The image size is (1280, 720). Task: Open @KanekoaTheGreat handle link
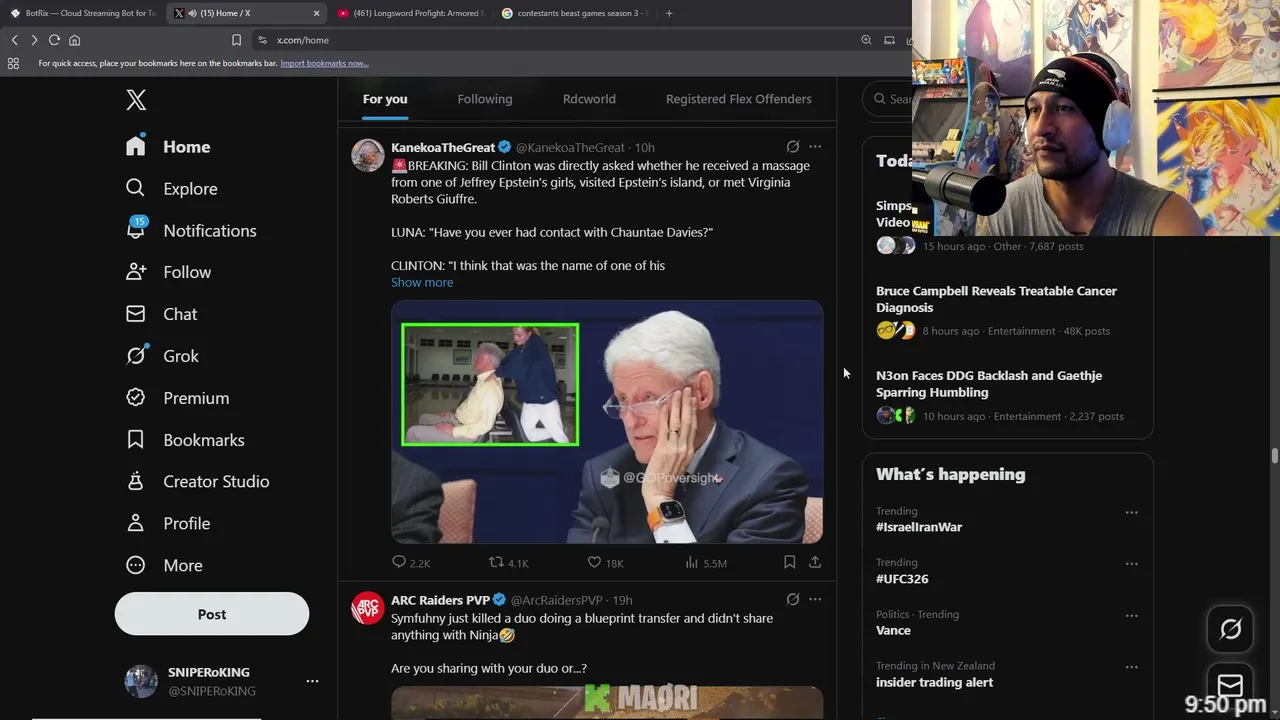click(x=570, y=147)
